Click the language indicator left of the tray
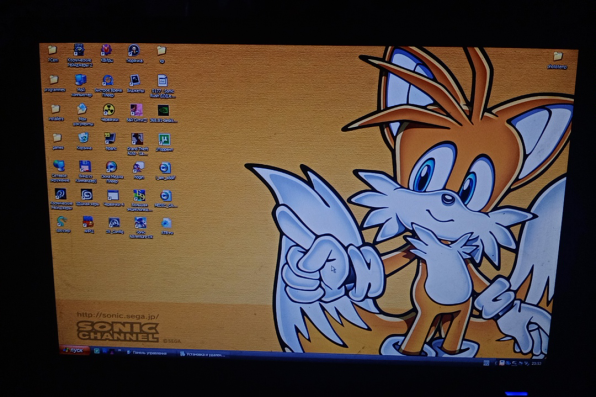Viewport: 596px width, 397px height. coord(486,364)
